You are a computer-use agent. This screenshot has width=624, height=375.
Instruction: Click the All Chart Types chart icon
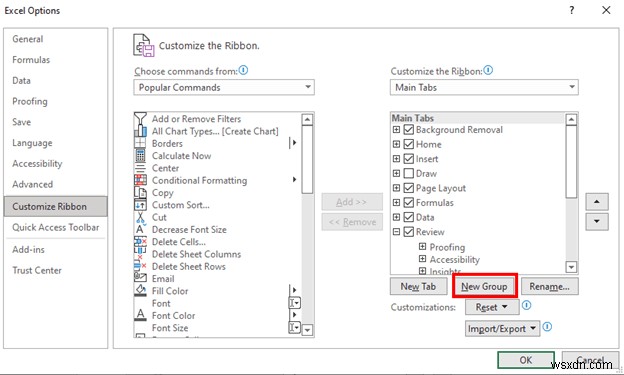click(x=140, y=131)
